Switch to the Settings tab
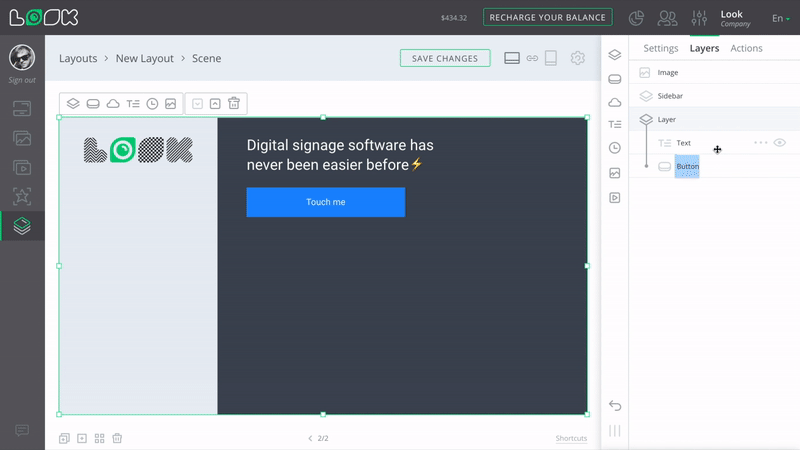This screenshot has height=450, width=800. click(660, 48)
